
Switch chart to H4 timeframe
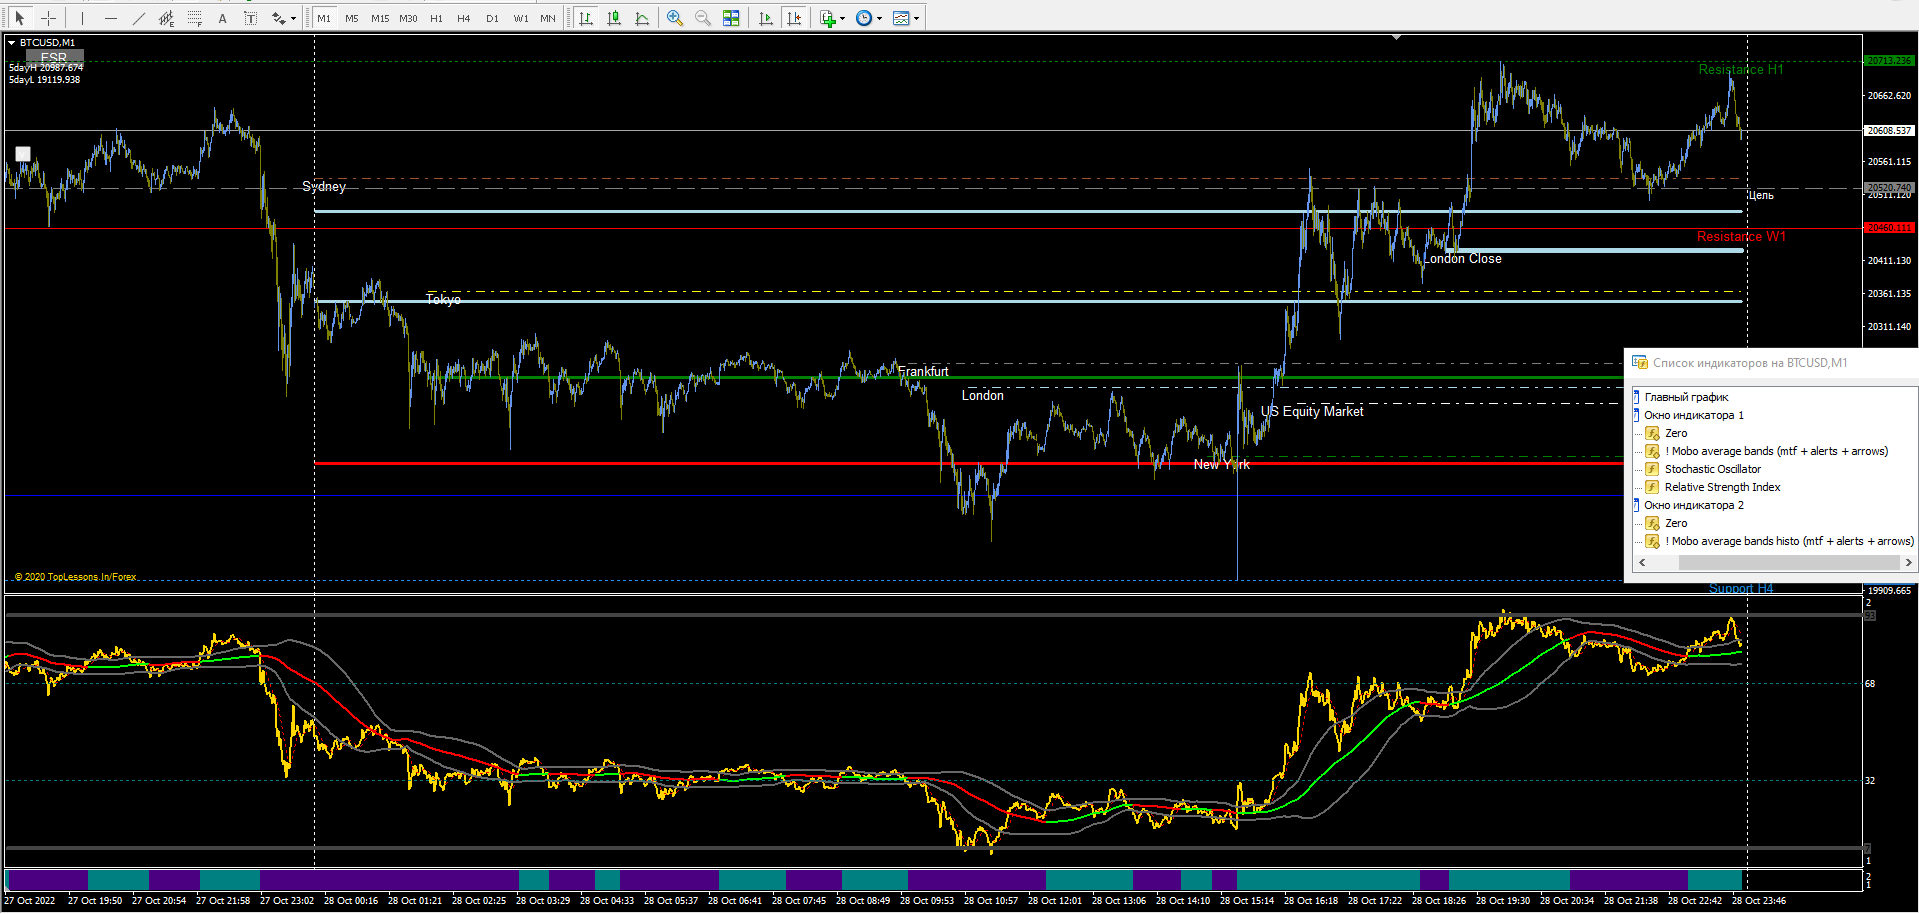(464, 18)
